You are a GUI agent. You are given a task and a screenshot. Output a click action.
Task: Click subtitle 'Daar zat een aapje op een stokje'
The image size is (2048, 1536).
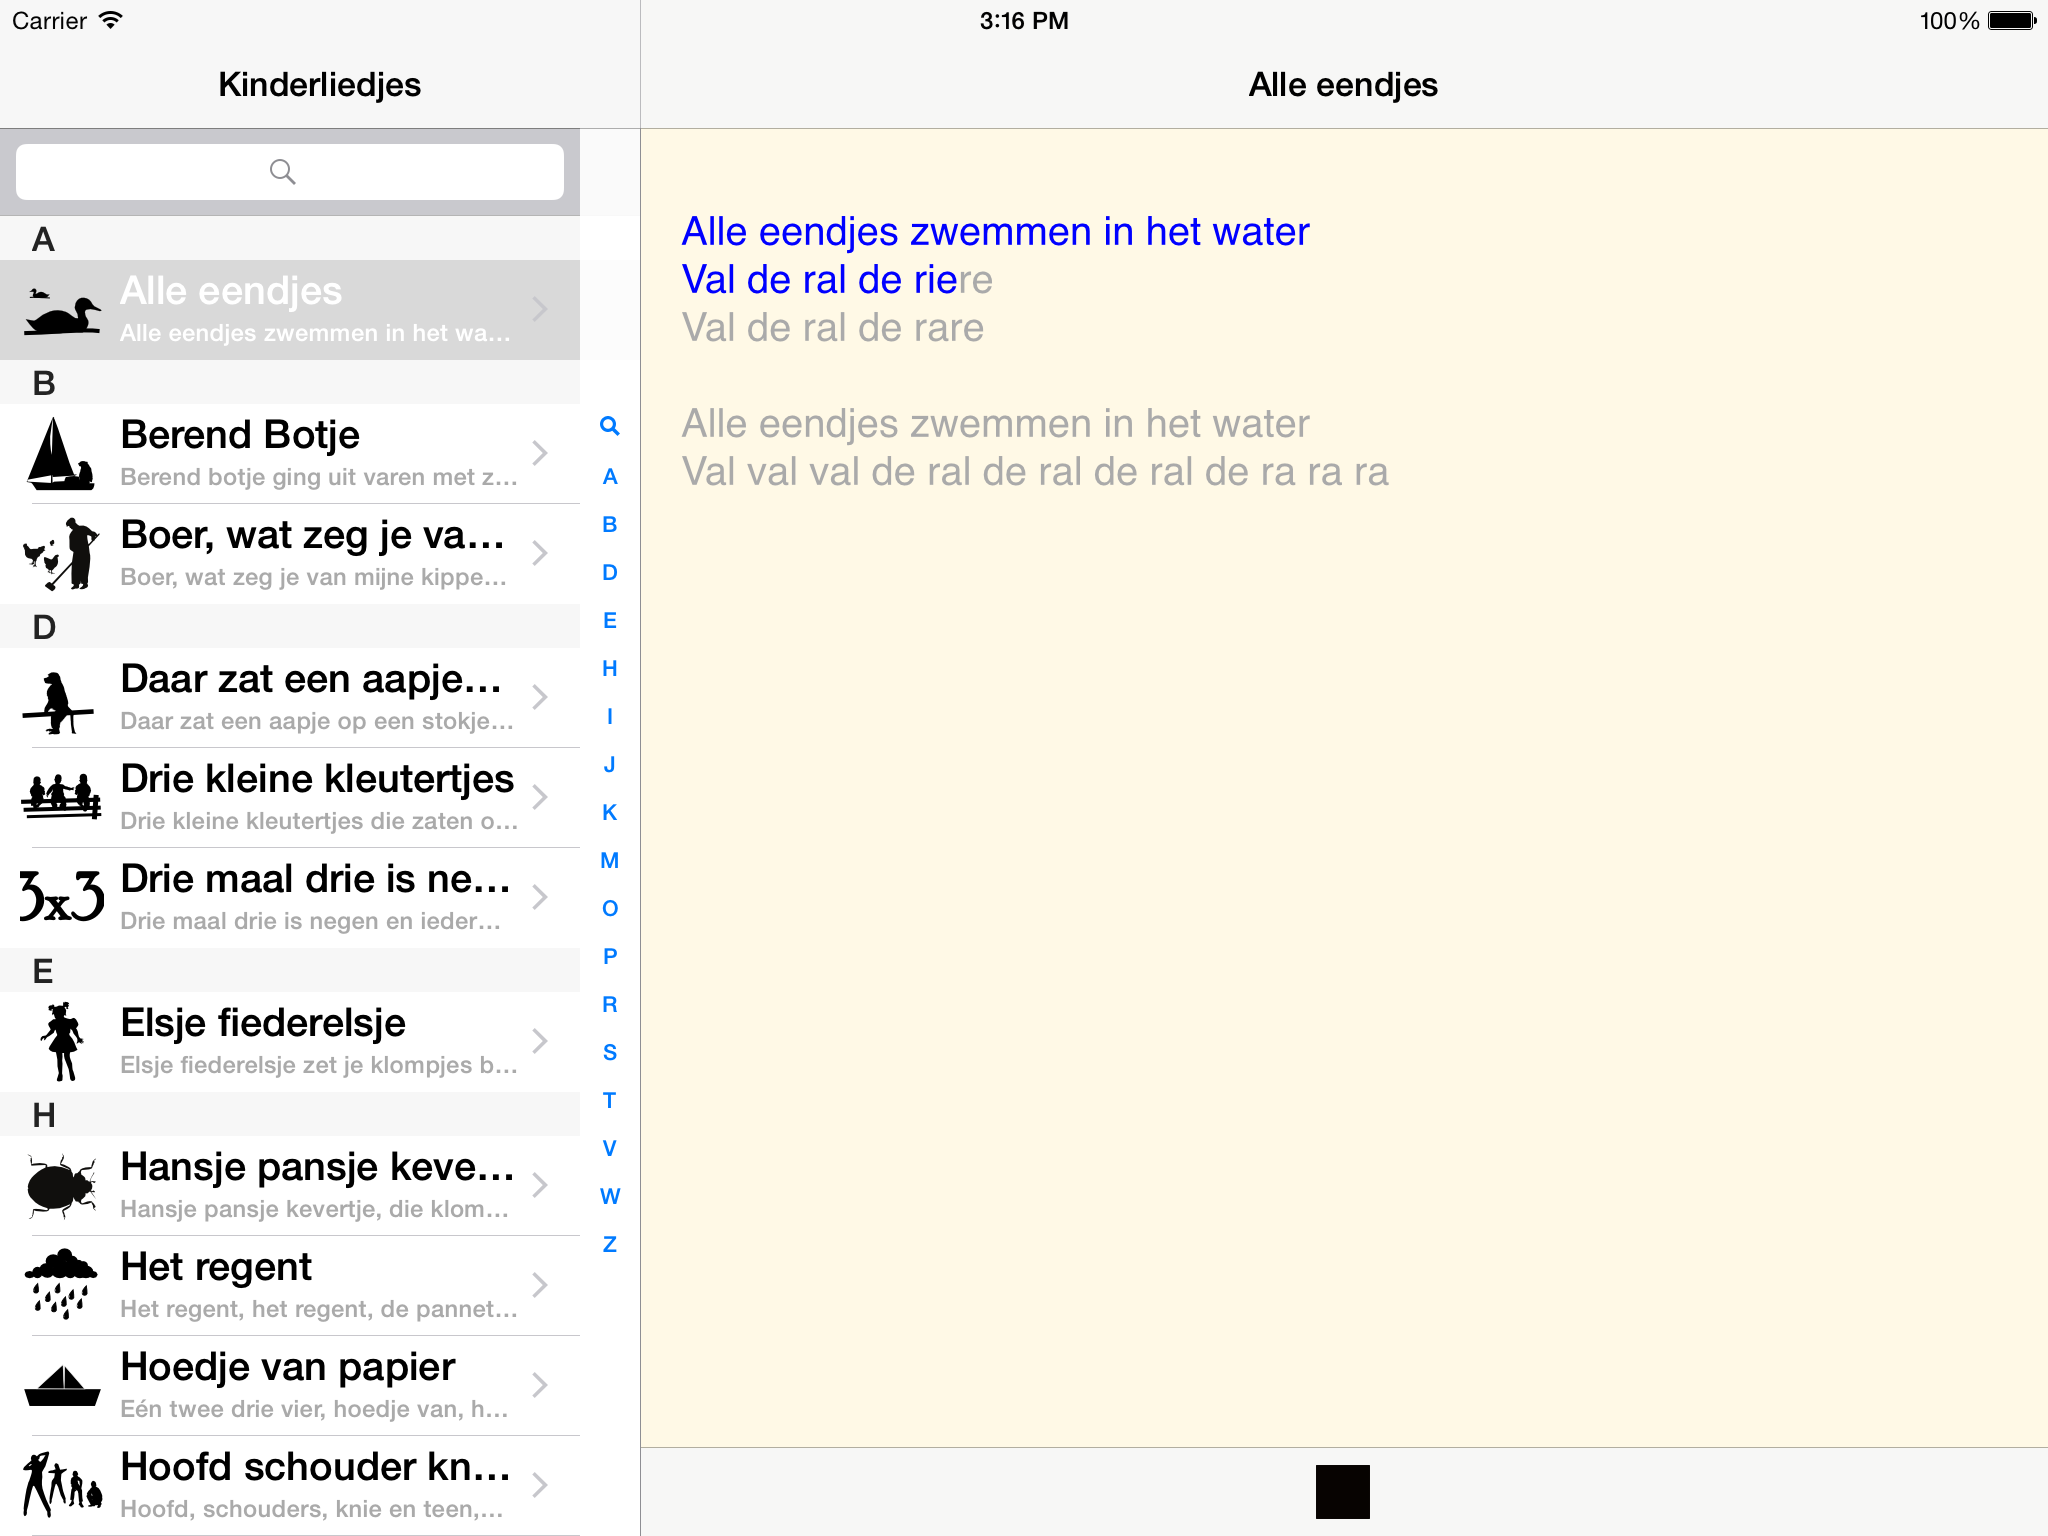click(317, 721)
